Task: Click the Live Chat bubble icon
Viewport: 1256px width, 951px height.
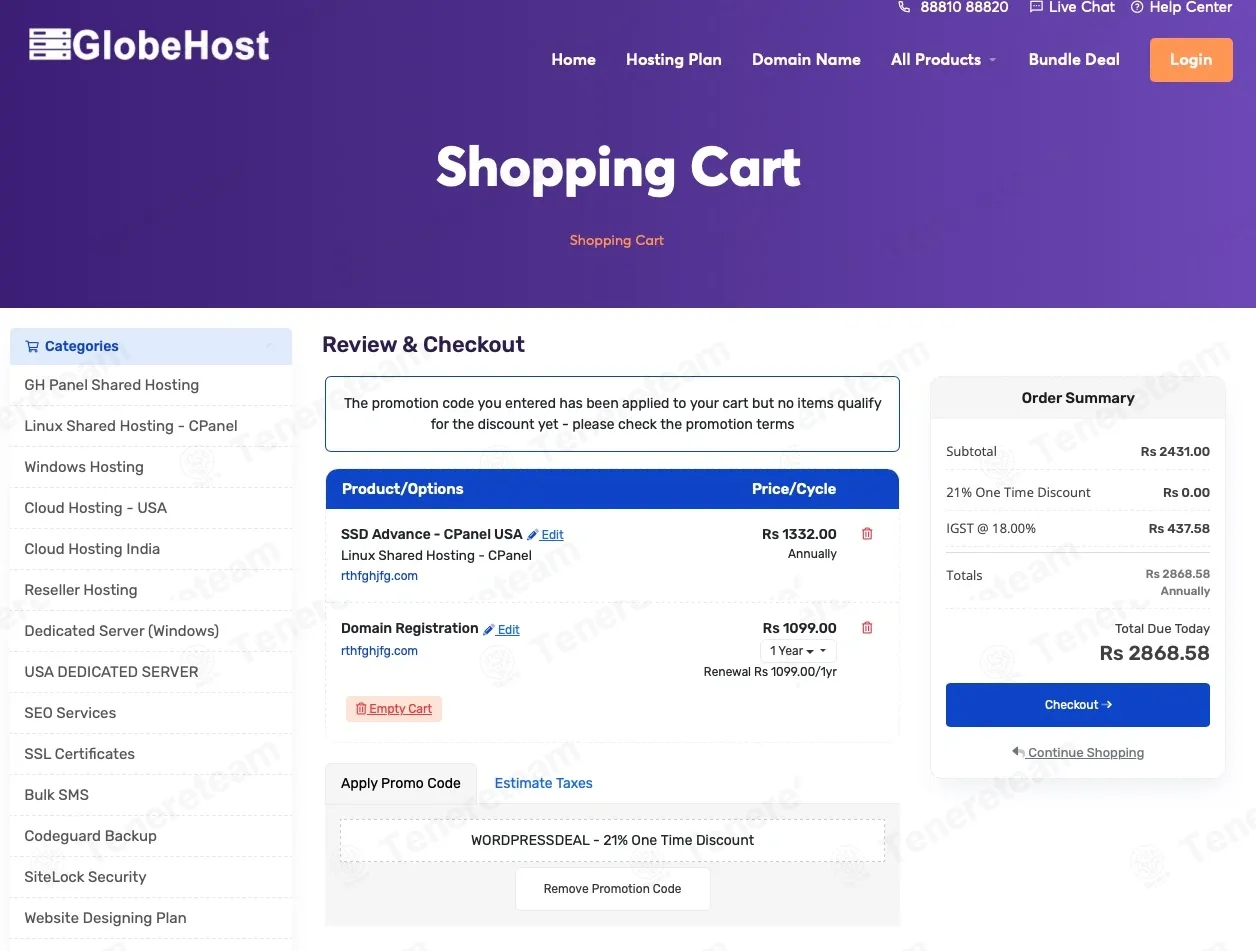Action: [1035, 7]
